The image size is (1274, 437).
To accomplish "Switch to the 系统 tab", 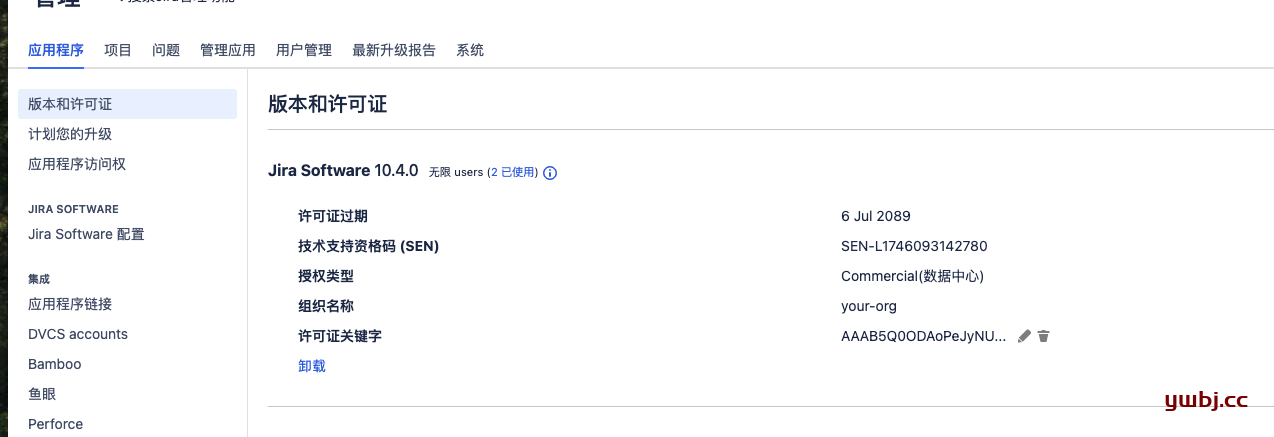I will (470, 50).
